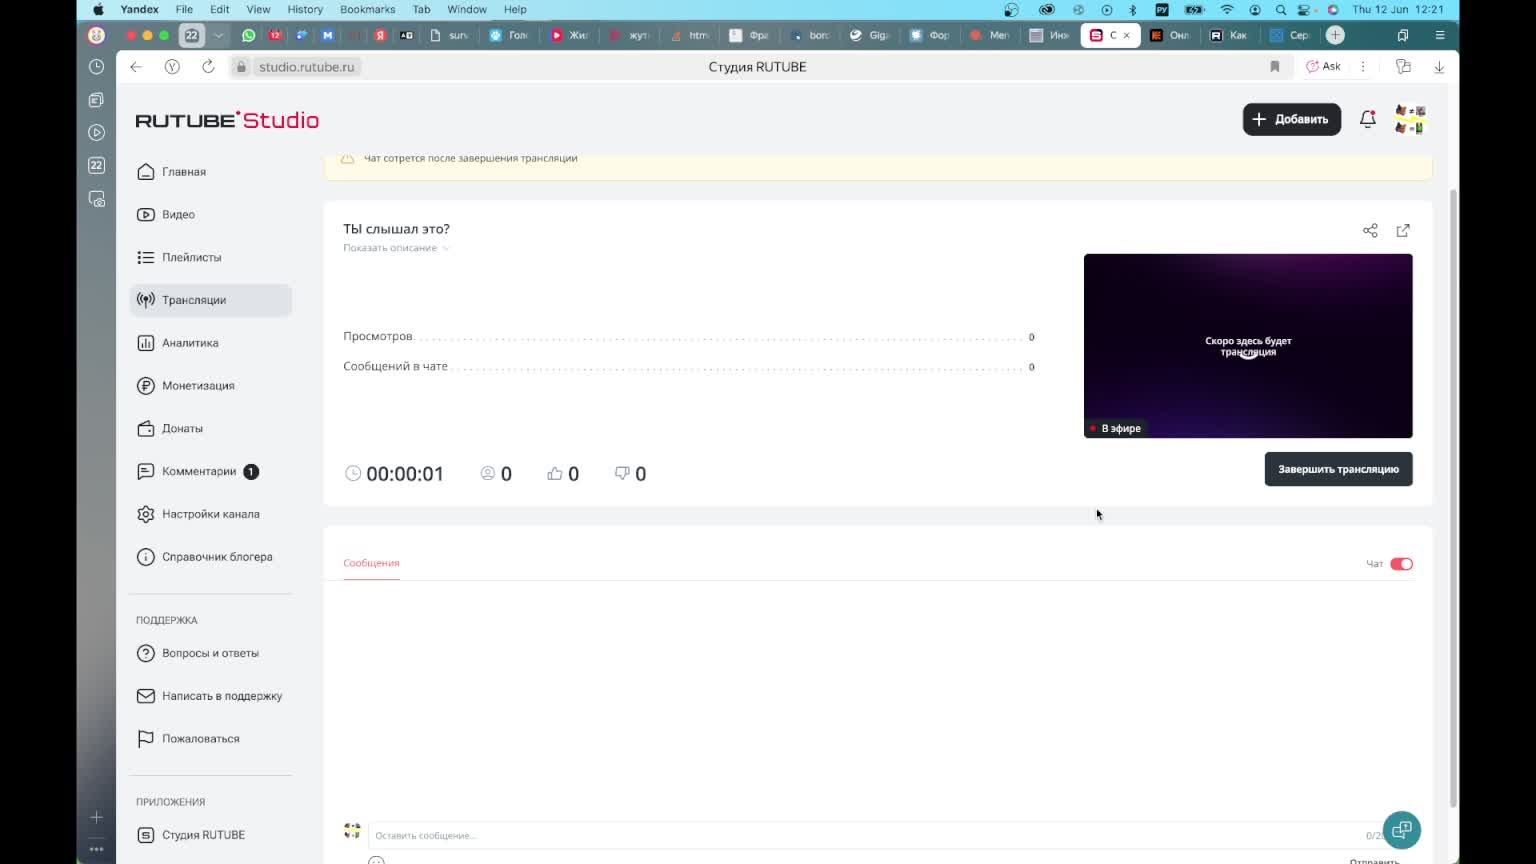The image size is (1536, 864).
Task: Reload the page
Action: [208, 67]
